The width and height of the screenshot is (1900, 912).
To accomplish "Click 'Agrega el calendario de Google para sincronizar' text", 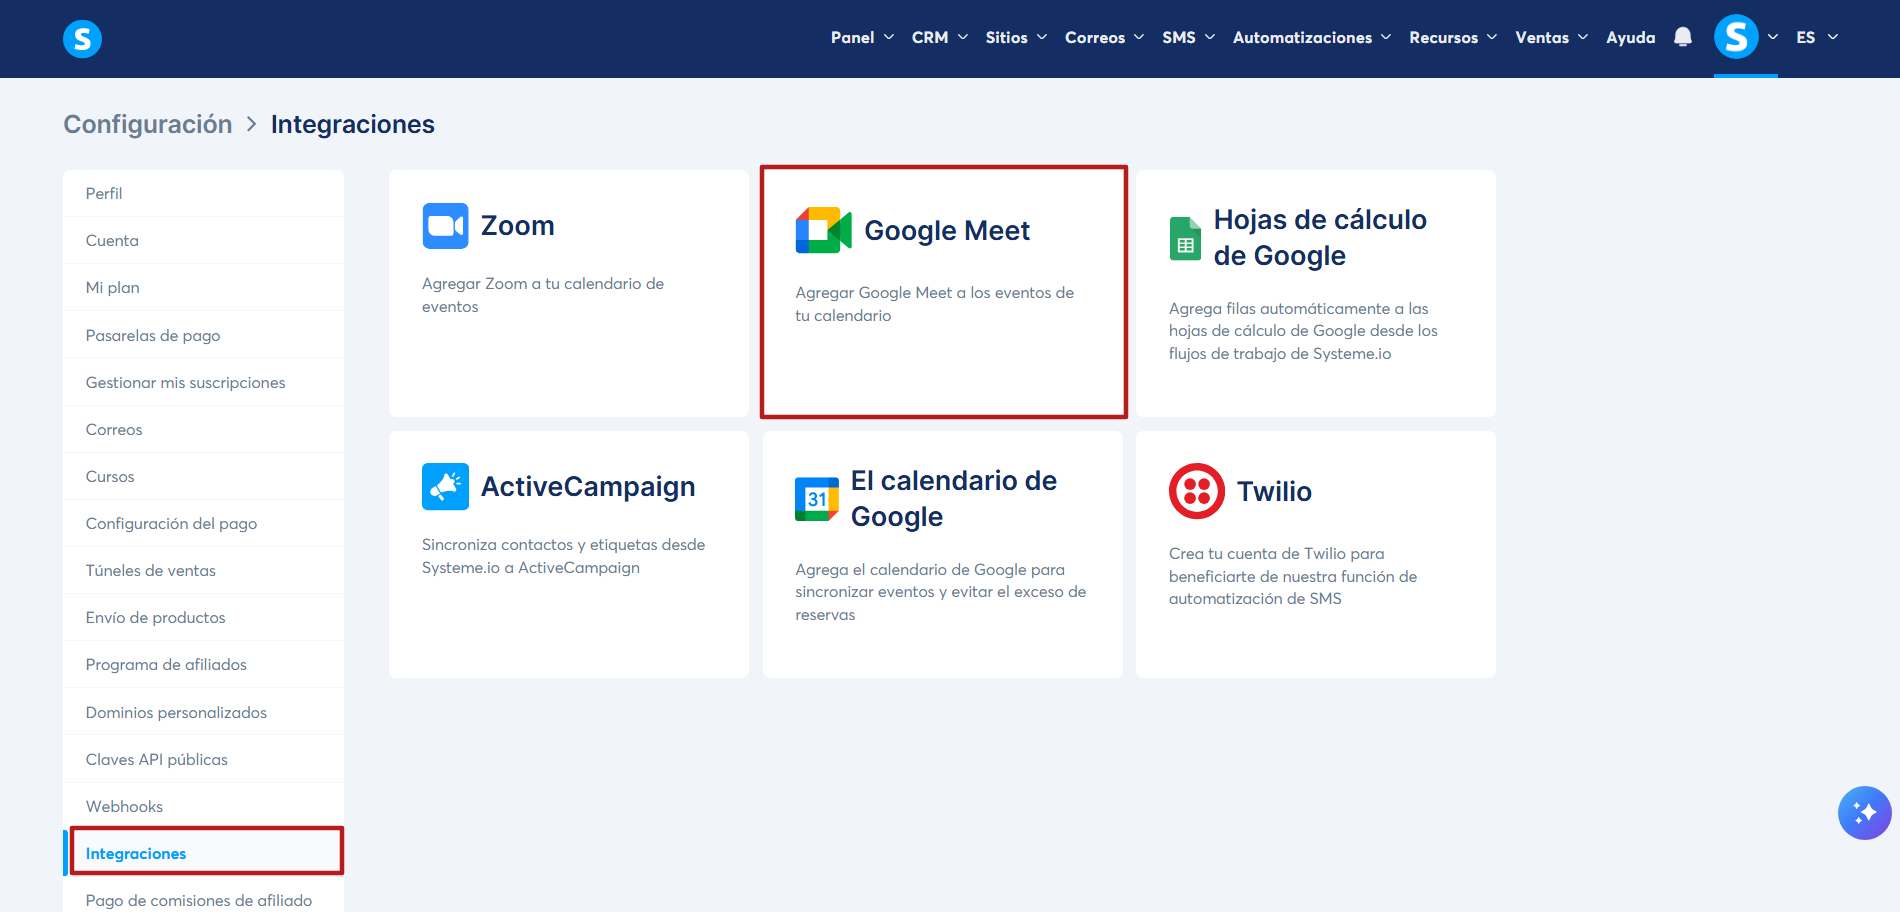I will pos(940,592).
